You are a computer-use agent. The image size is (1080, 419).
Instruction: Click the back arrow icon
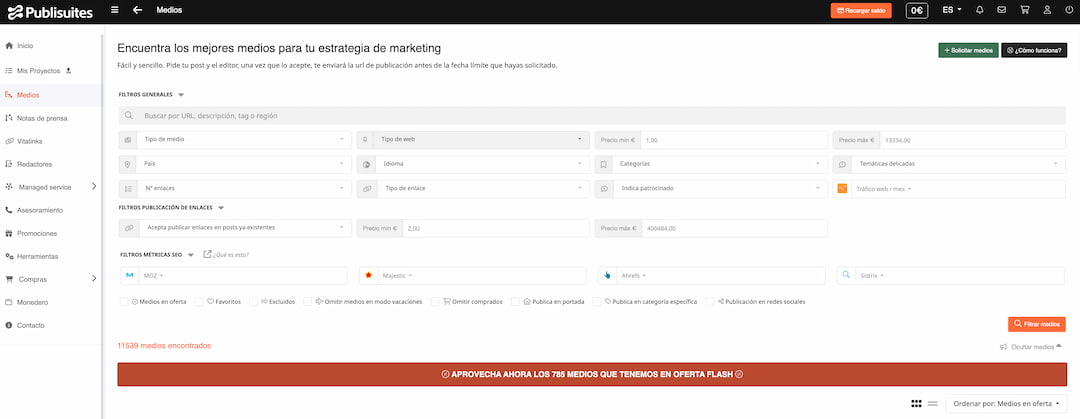click(x=137, y=10)
